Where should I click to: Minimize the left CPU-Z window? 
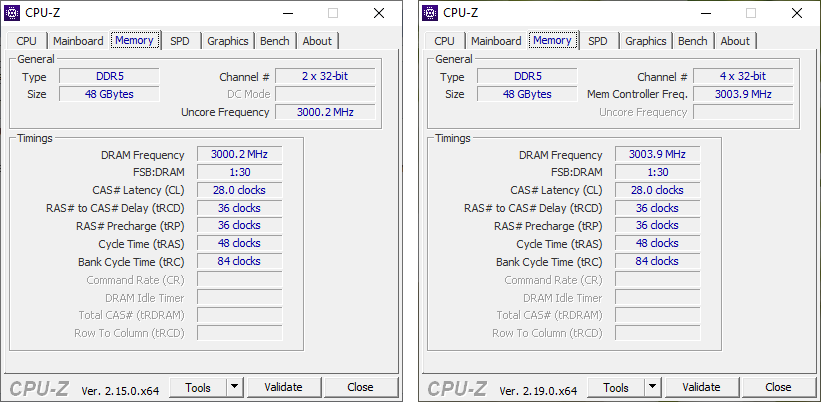(x=287, y=13)
